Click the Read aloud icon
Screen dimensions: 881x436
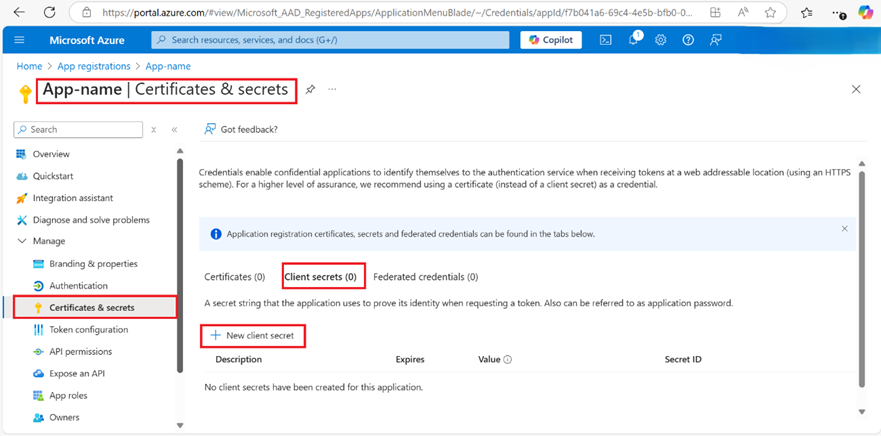click(x=743, y=12)
